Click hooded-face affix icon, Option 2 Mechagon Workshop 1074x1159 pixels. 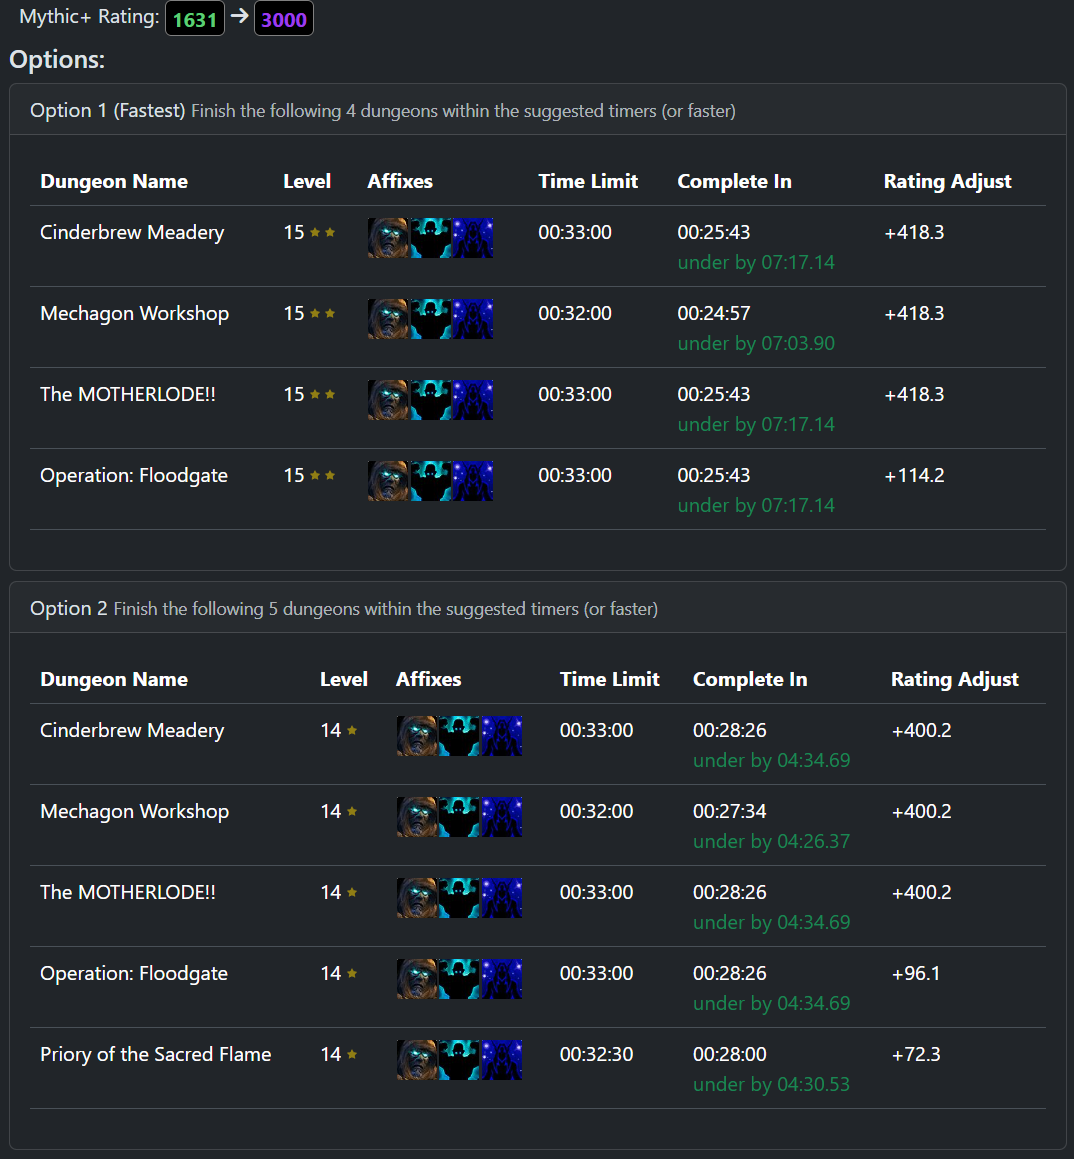pos(417,817)
